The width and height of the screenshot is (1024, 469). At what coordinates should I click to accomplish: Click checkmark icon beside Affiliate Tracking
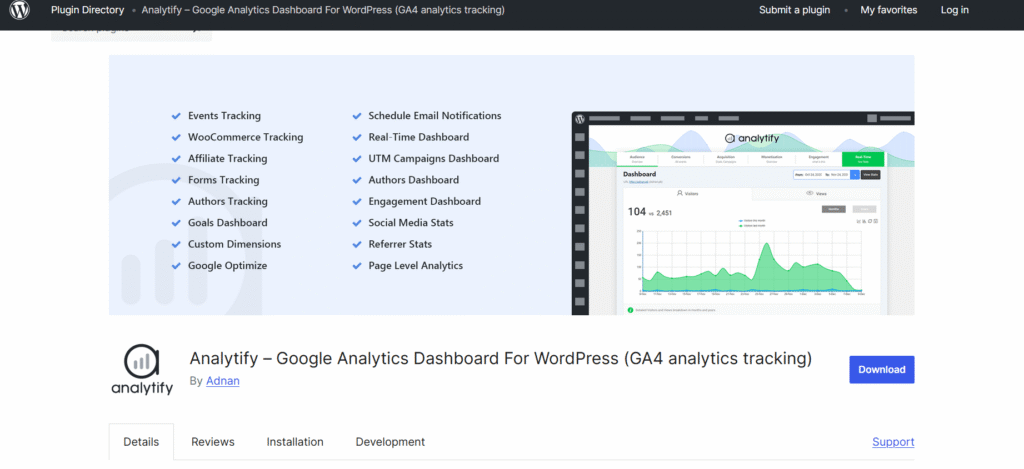[x=176, y=159]
